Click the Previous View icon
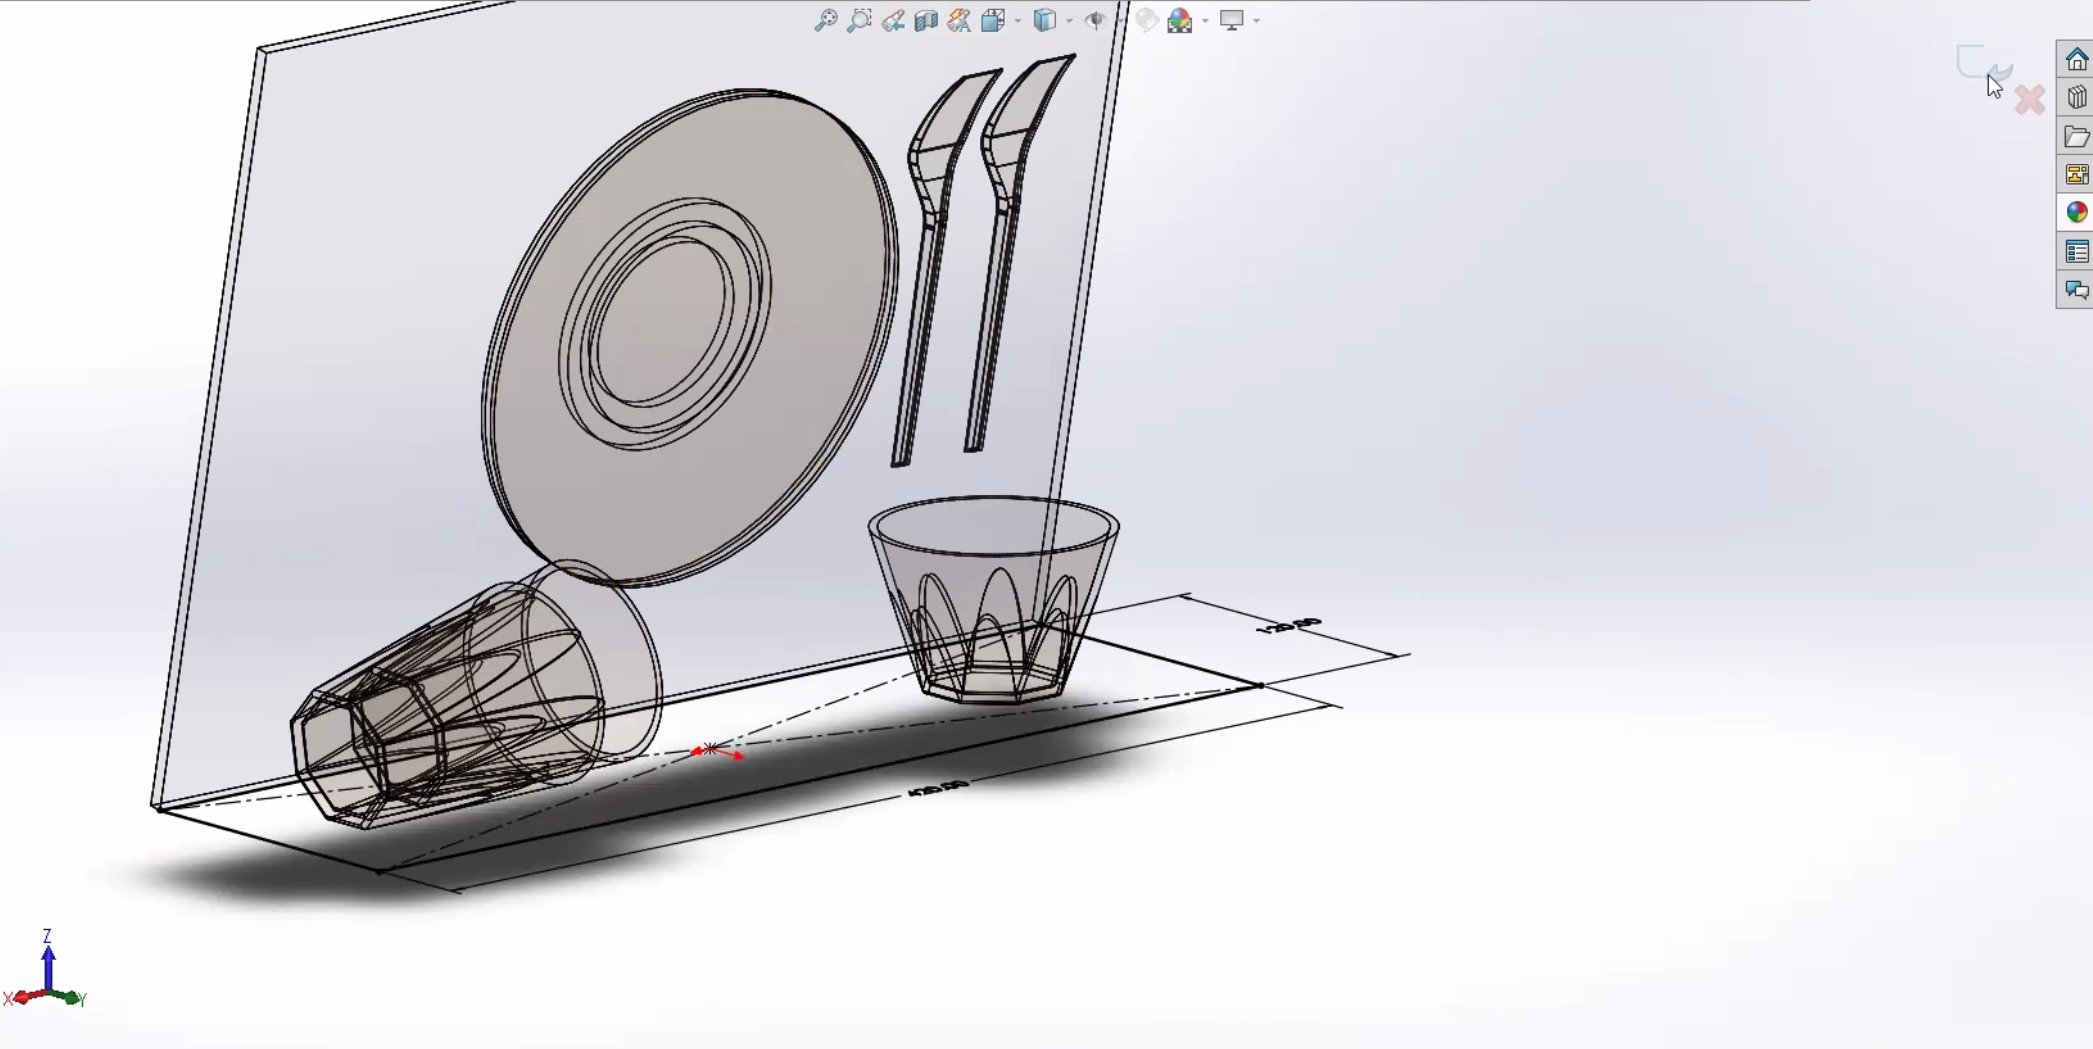This screenshot has height=1049, width=2093. coord(893,20)
